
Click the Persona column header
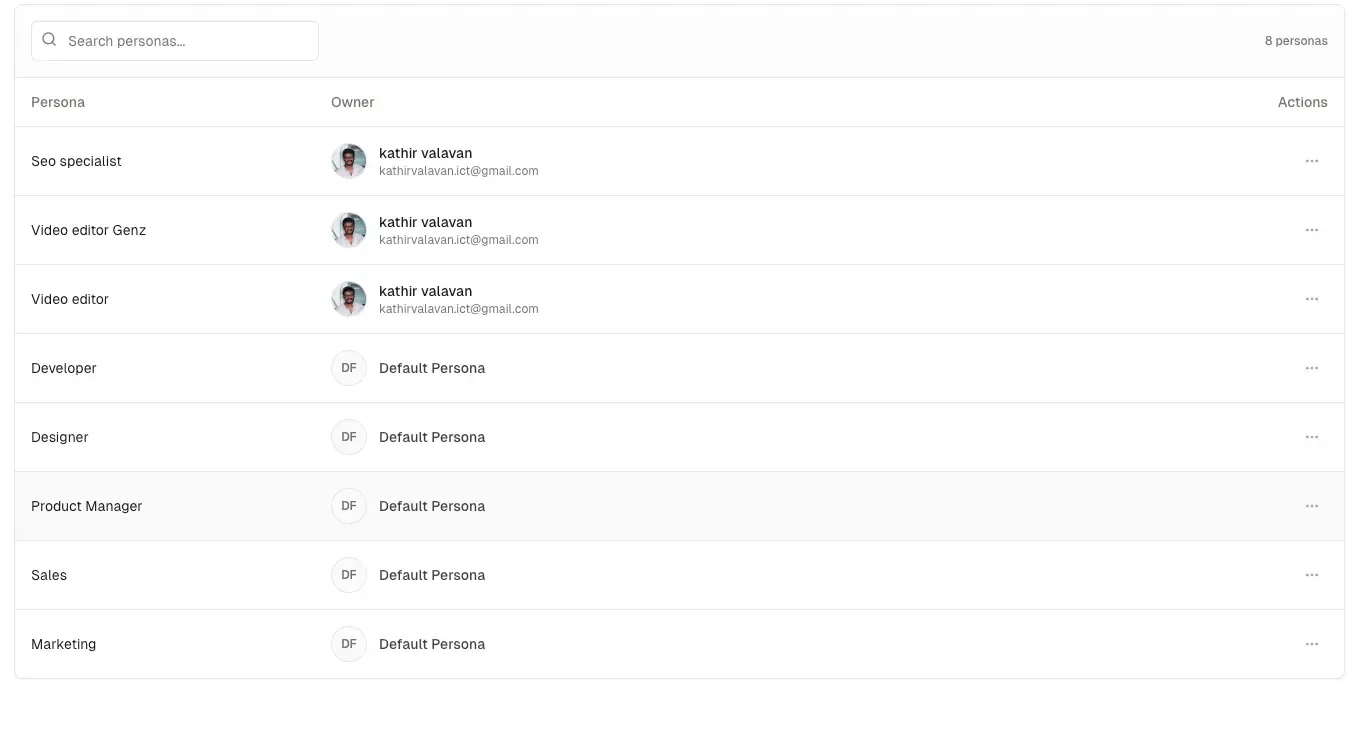[x=58, y=102]
